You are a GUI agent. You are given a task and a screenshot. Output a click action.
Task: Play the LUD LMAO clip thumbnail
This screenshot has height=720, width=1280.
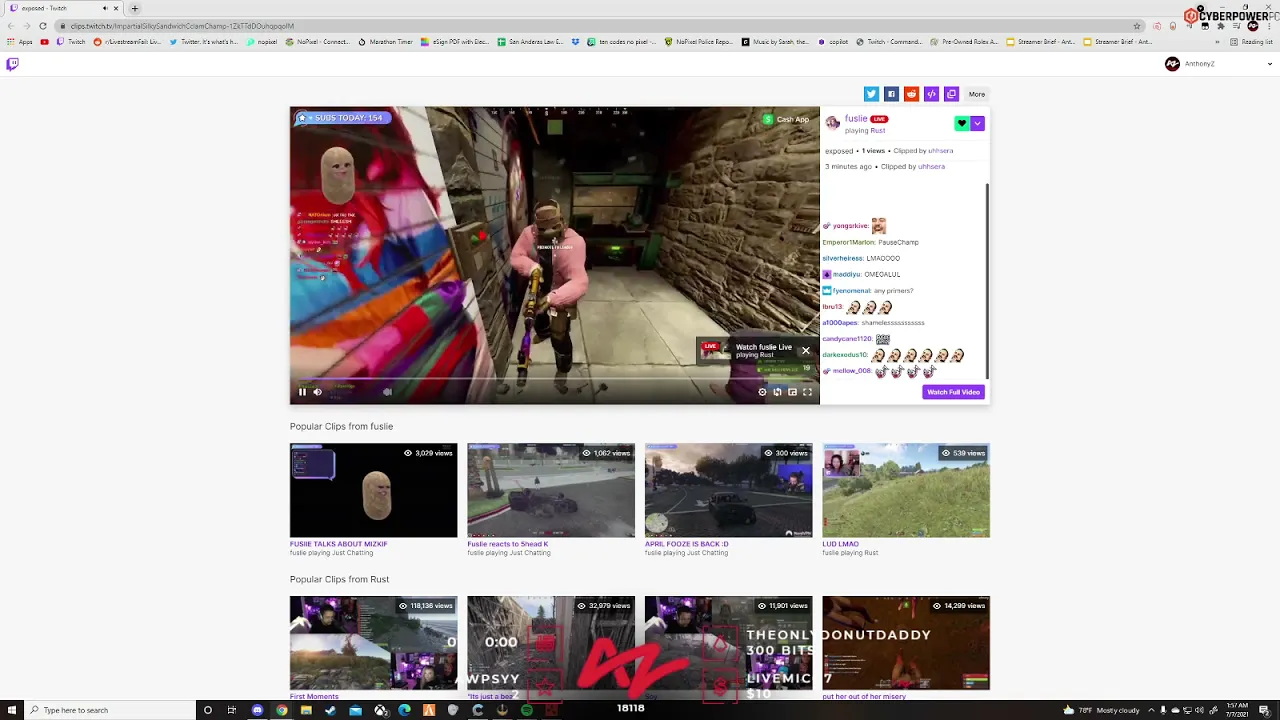(x=906, y=490)
